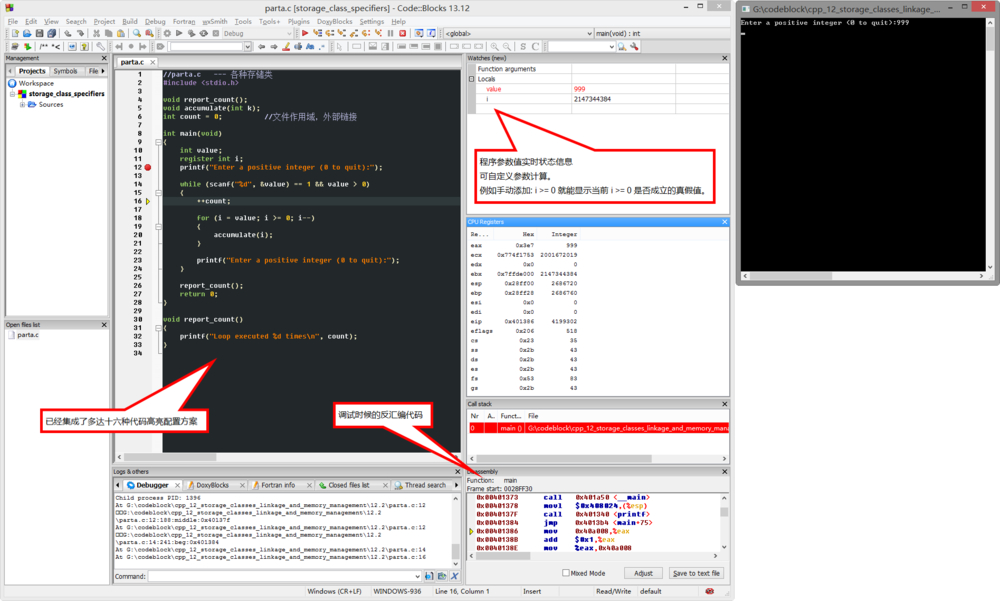Collapse the Locals group in Watches

click(x=472, y=79)
